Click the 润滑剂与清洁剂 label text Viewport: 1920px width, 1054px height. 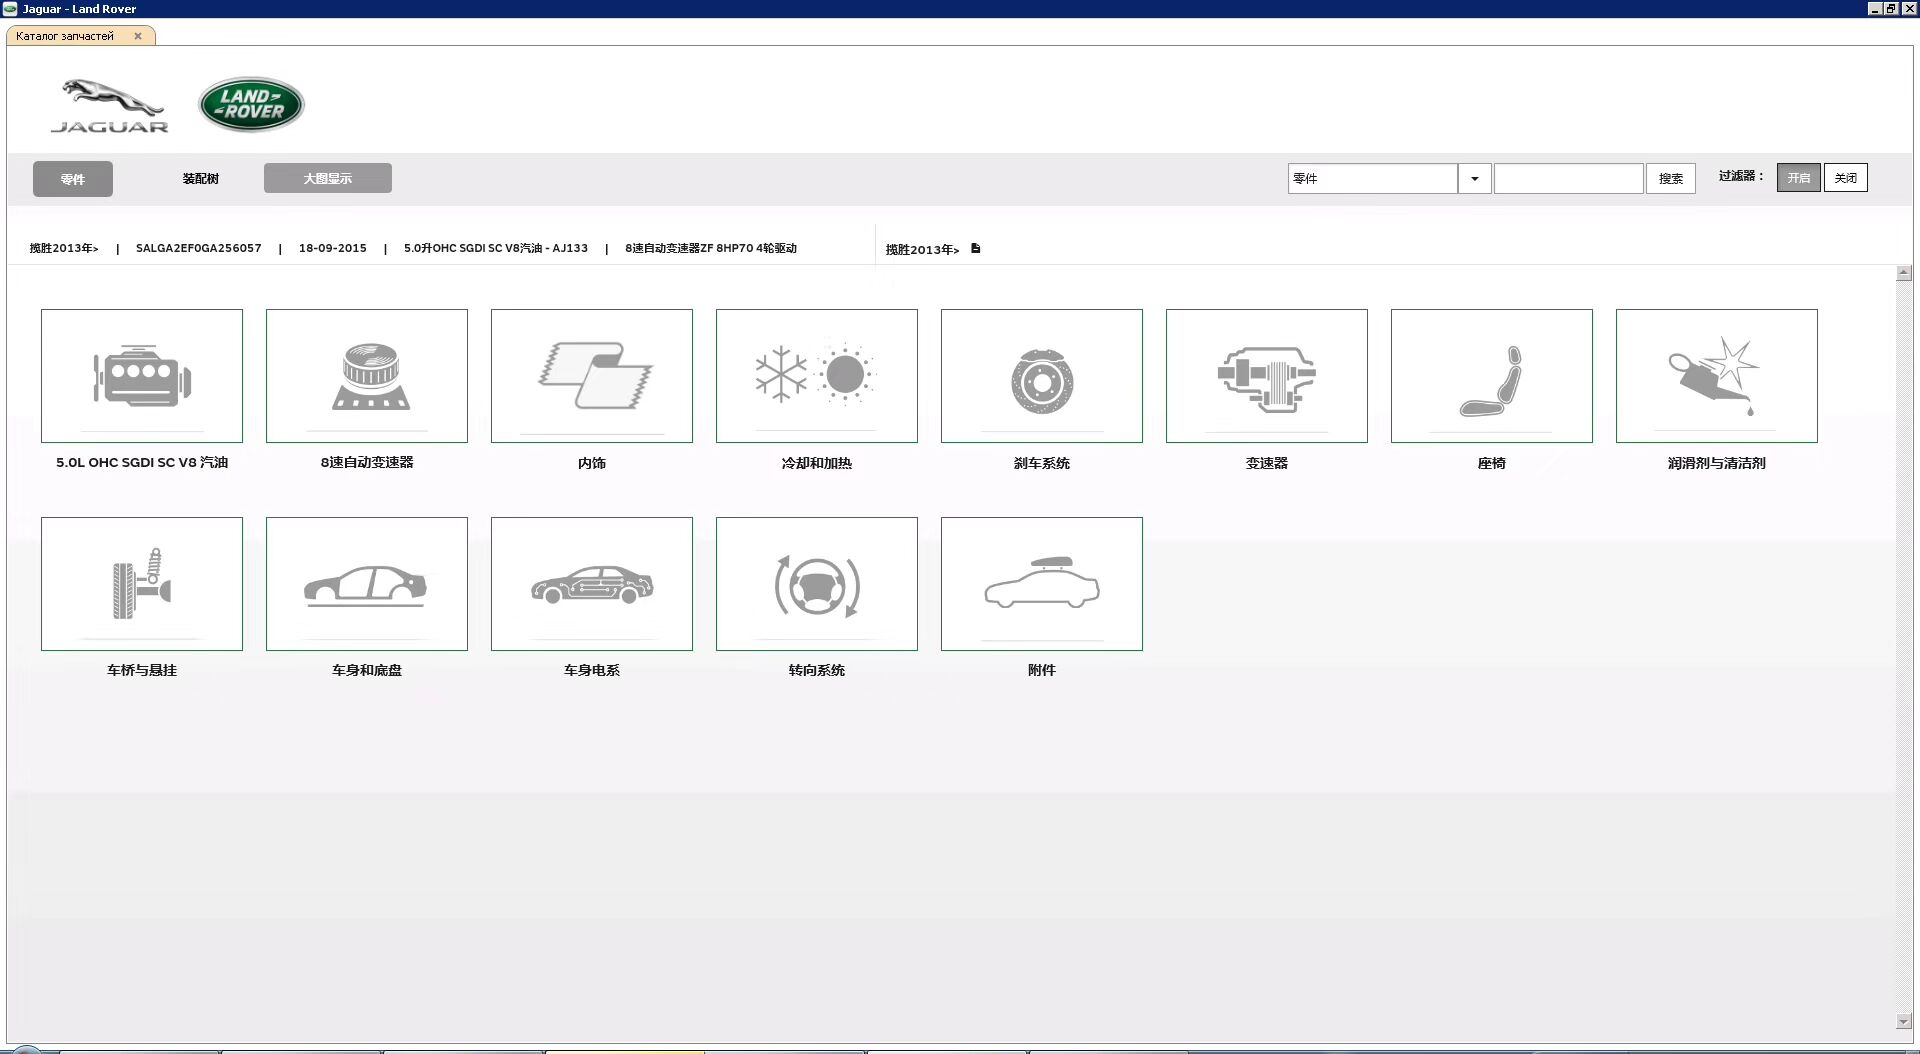pyautogui.click(x=1717, y=463)
